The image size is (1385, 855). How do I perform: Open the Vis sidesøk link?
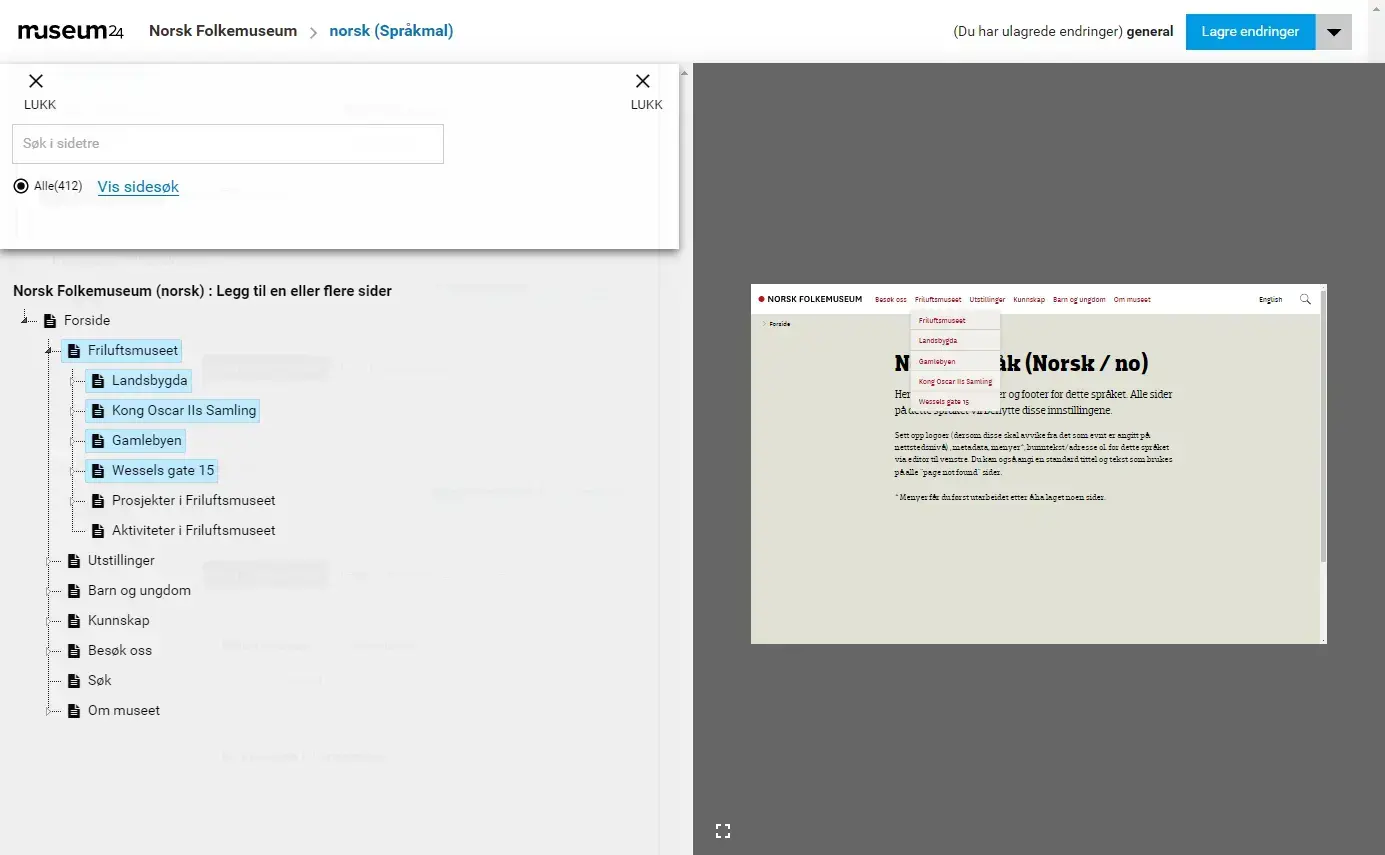[138, 187]
